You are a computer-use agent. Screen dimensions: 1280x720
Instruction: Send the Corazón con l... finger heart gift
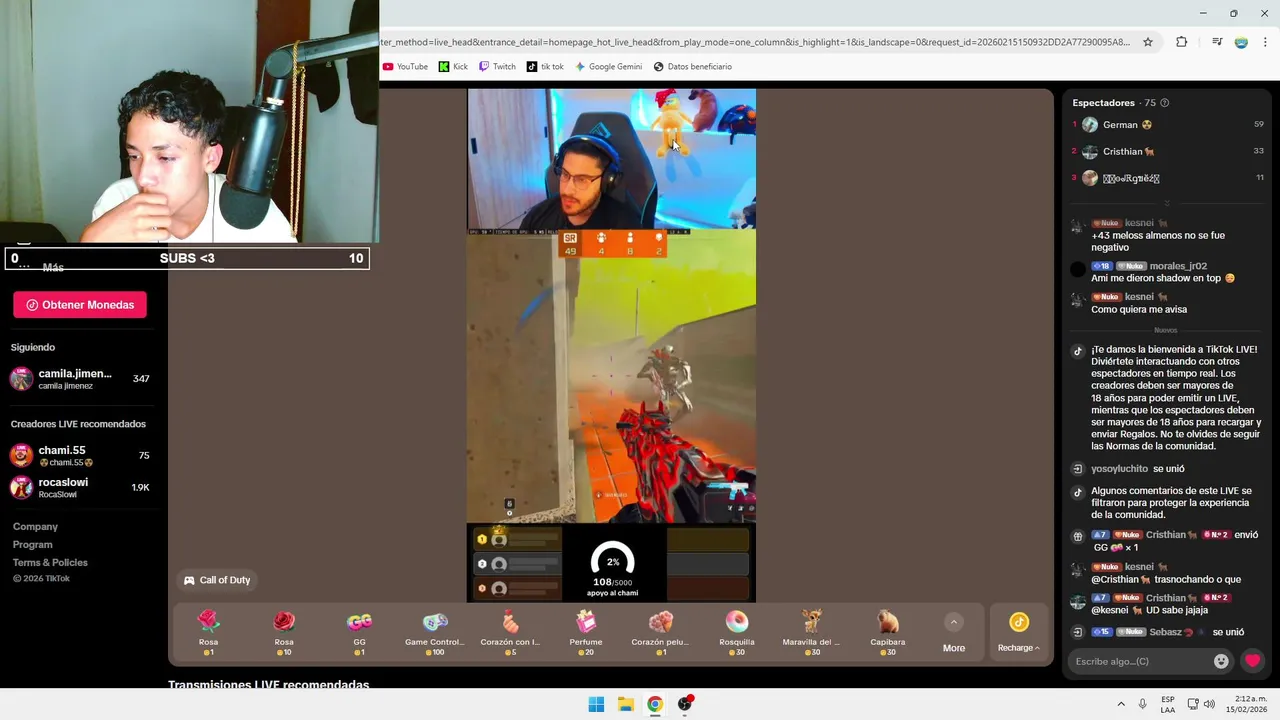(510, 632)
